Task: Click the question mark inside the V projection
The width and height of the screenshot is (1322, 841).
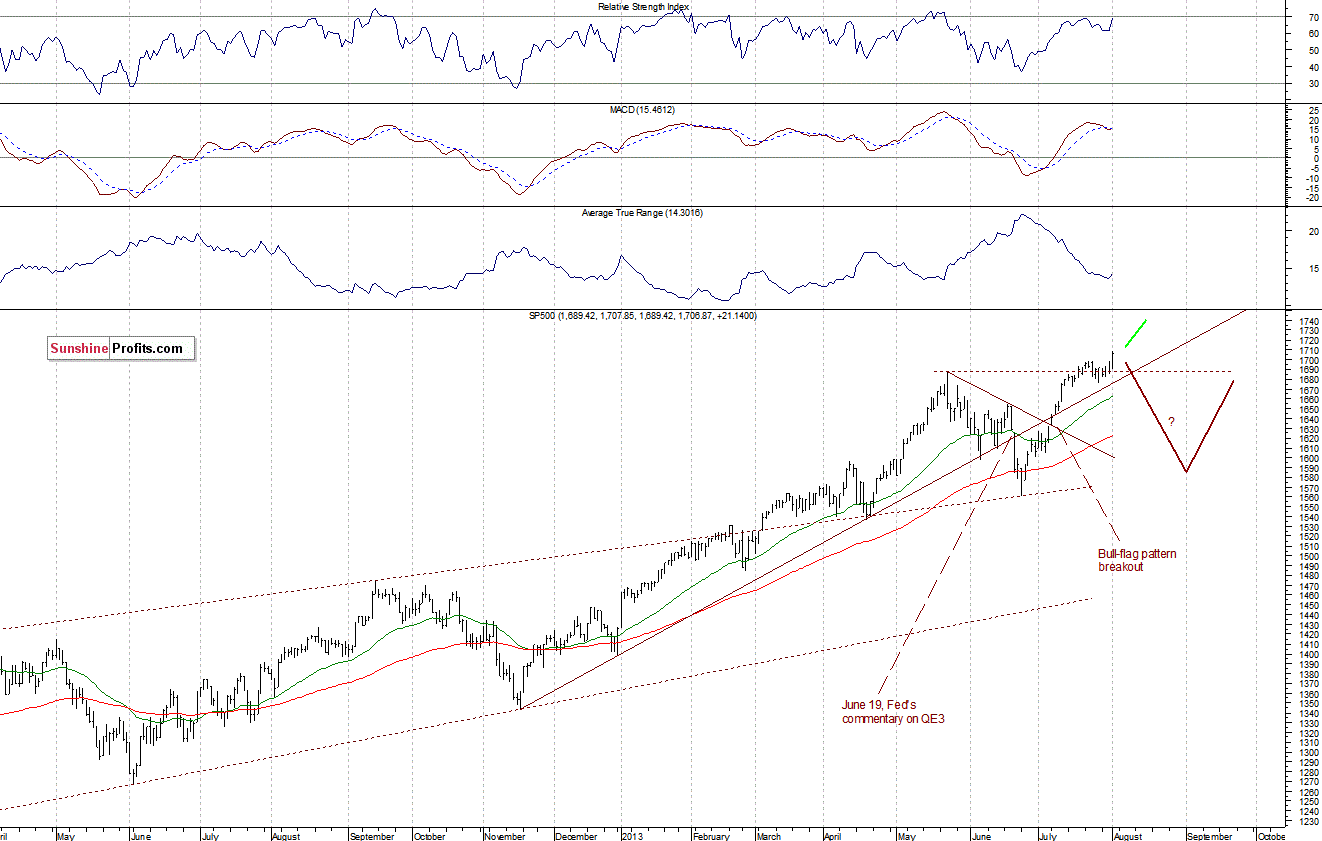Action: coord(1171,421)
